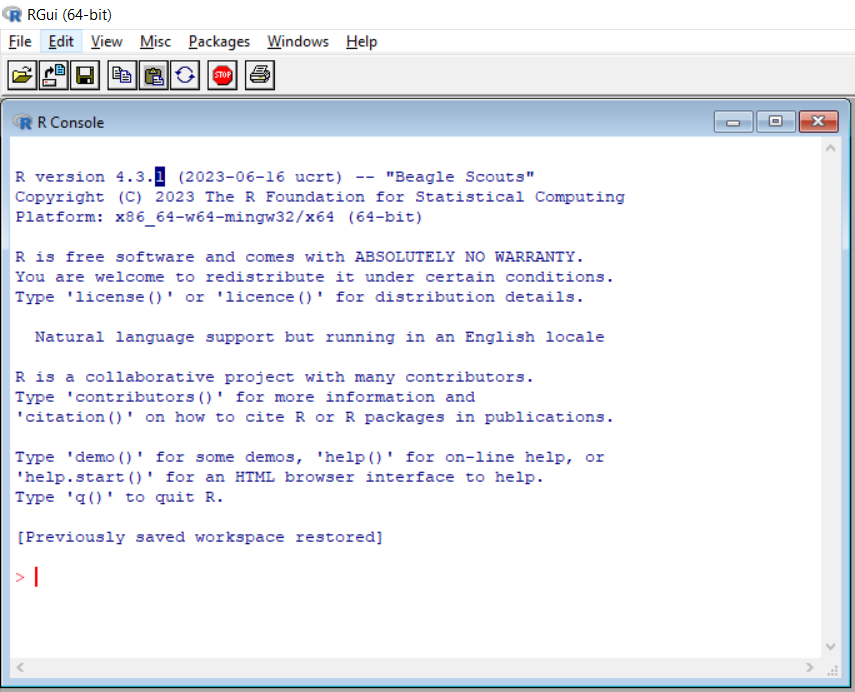Click the console's vertical scrollbar down arrow
This screenshot has width=855, height=692.
pyautogui.click(x=829, y=646)
